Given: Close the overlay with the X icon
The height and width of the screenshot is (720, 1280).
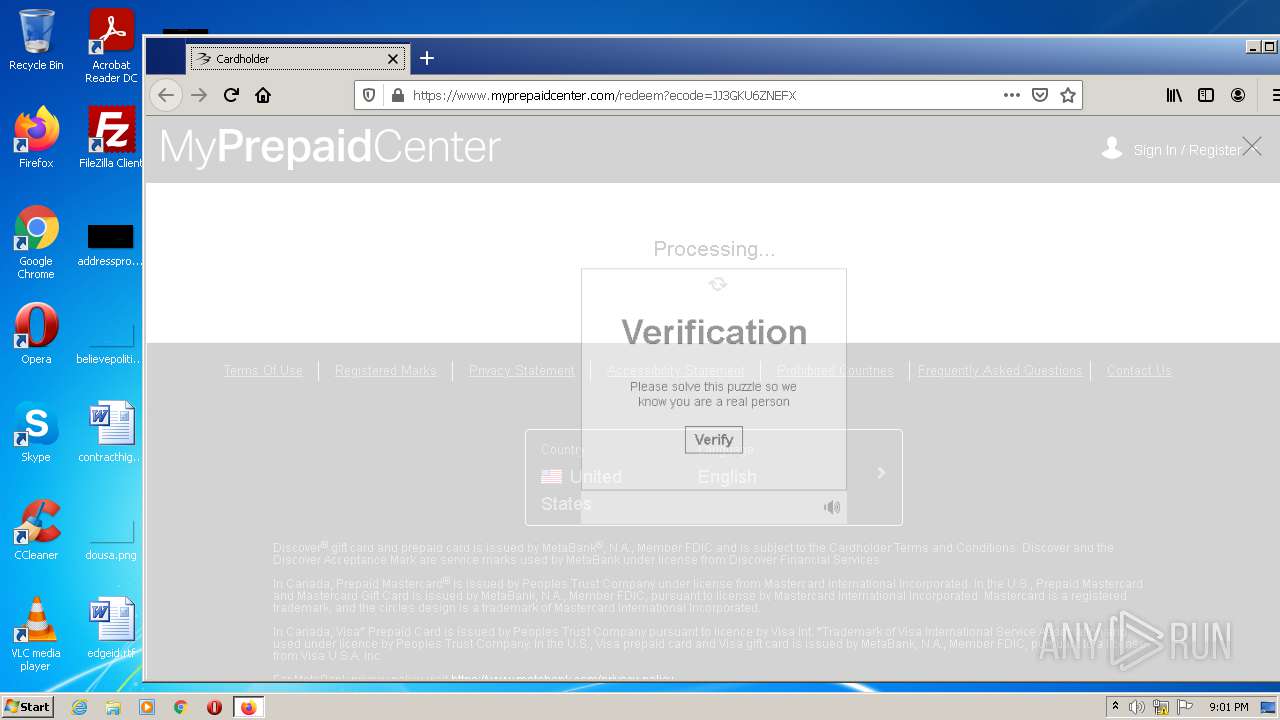Looking at the screenshot, I should click(1252, 147).
